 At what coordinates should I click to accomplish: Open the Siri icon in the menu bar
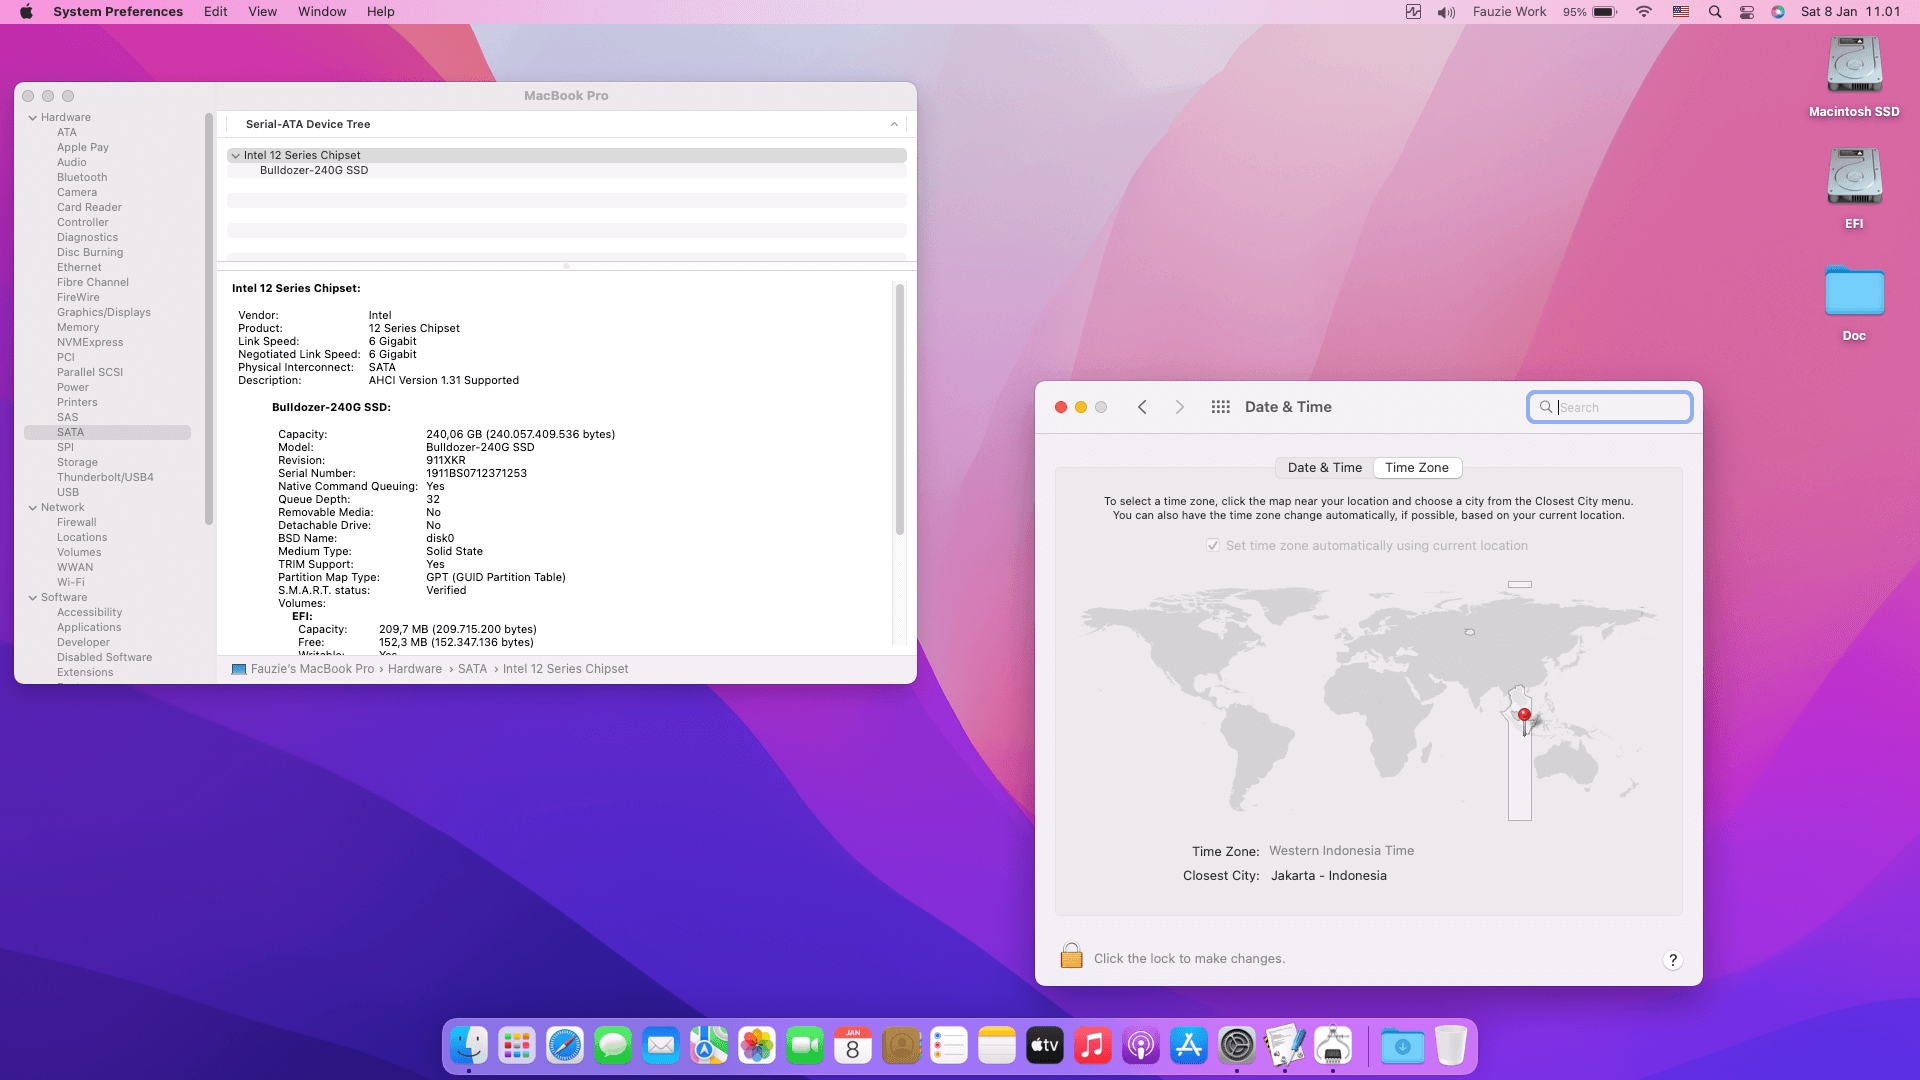[x=1778, y=12]
